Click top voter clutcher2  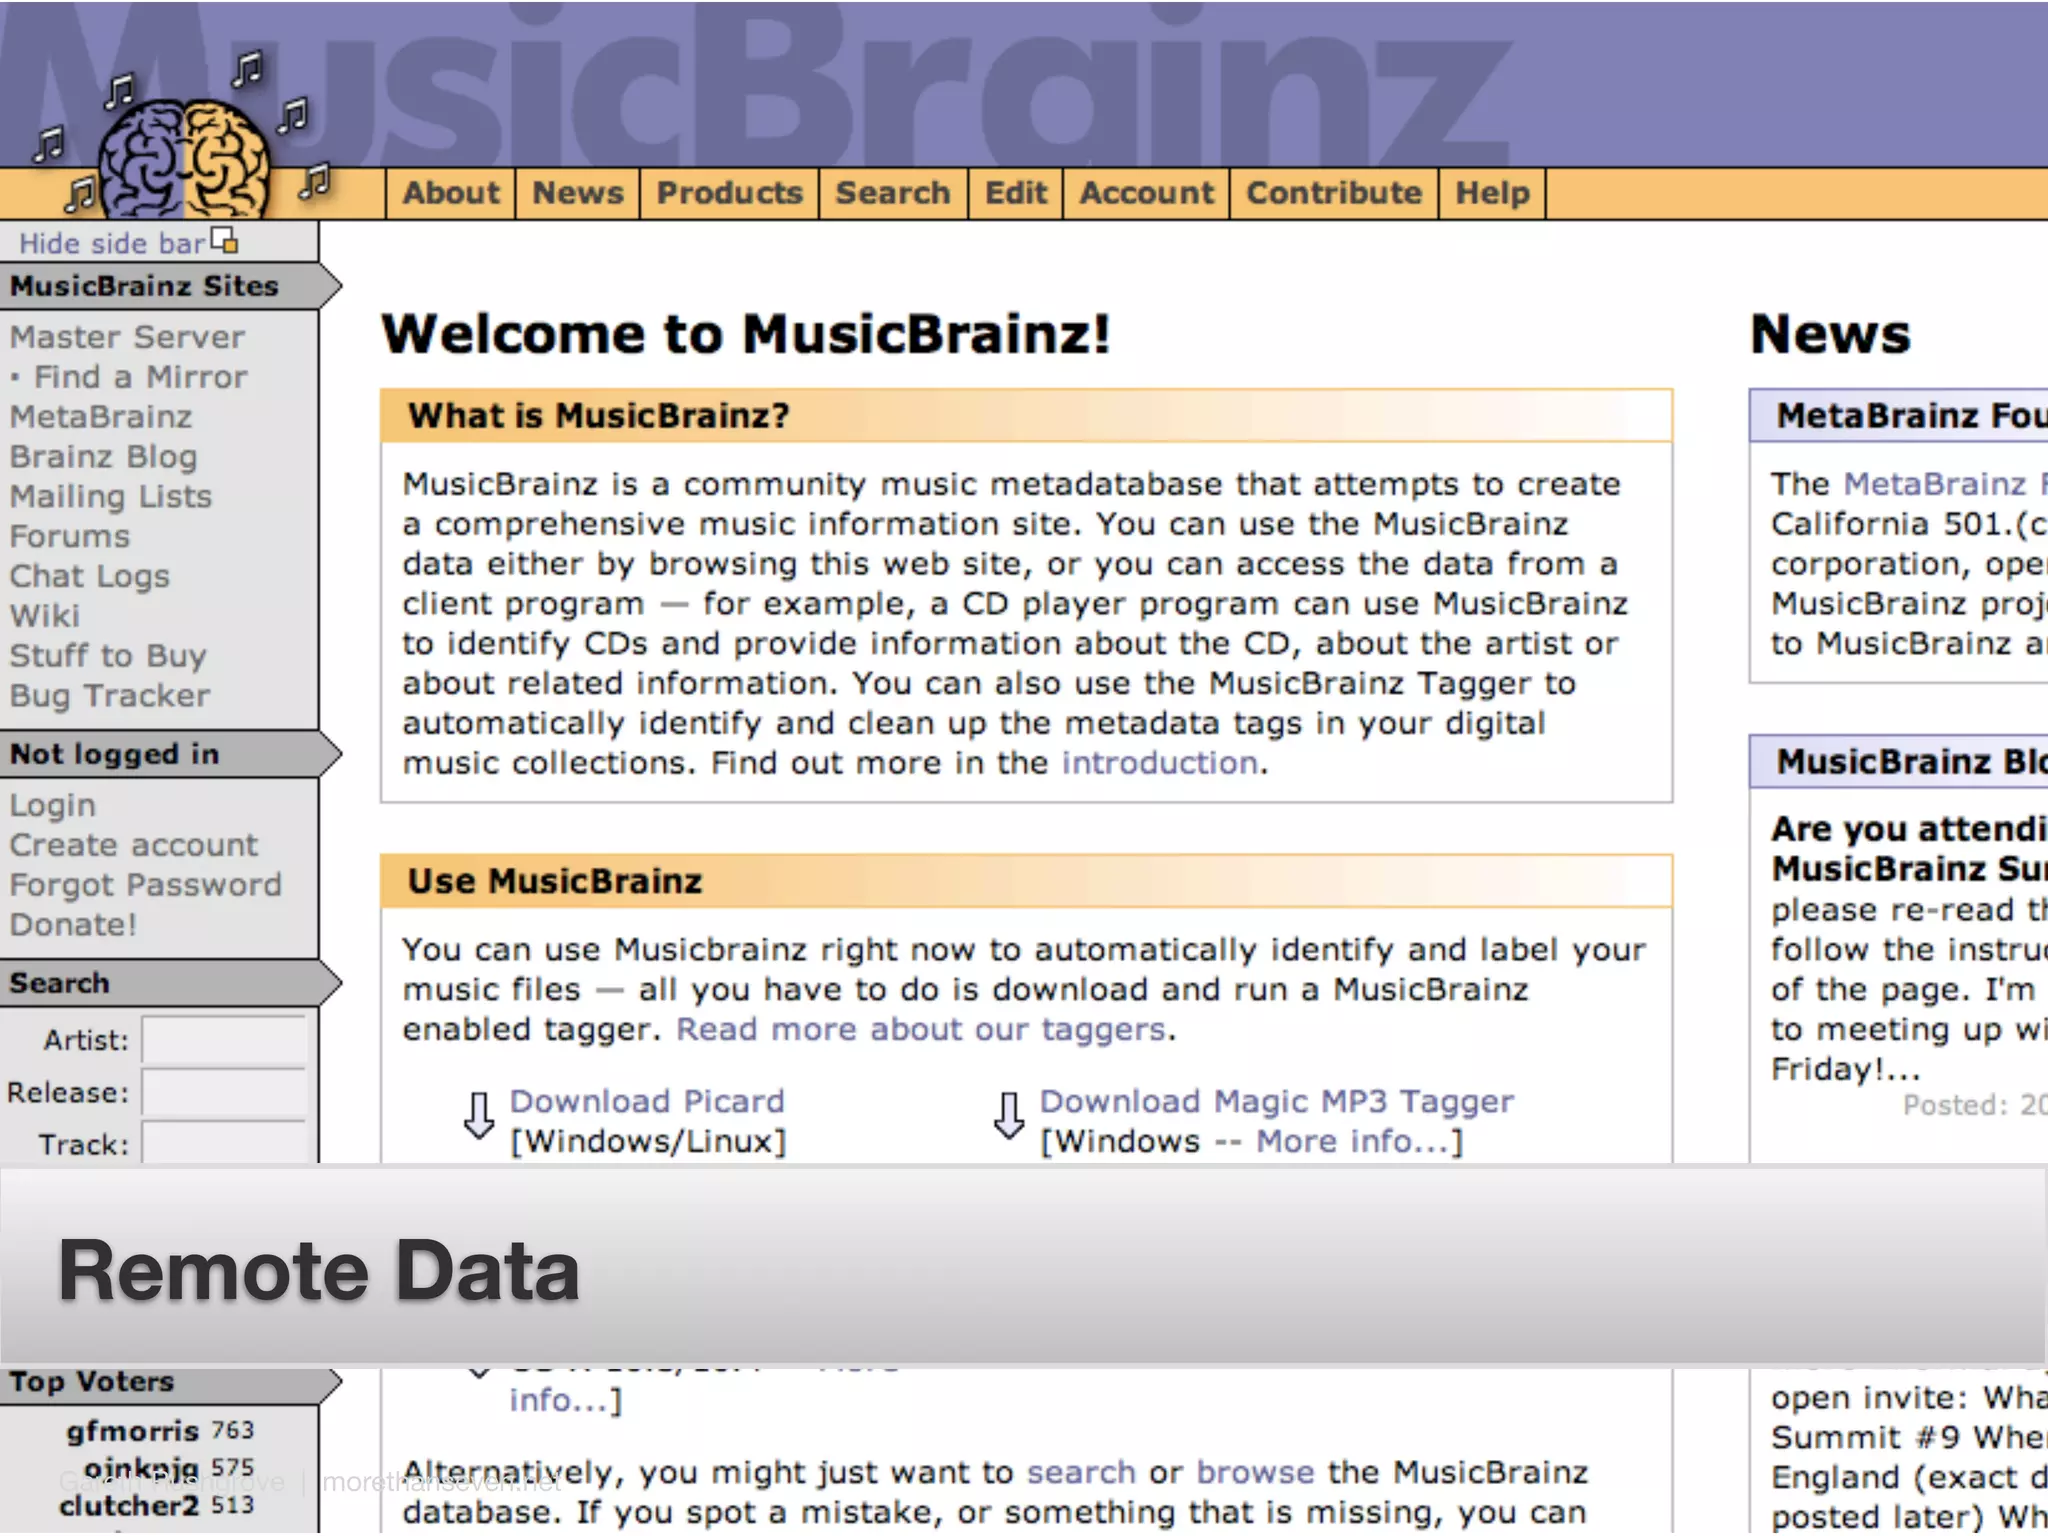[128, 1506]
